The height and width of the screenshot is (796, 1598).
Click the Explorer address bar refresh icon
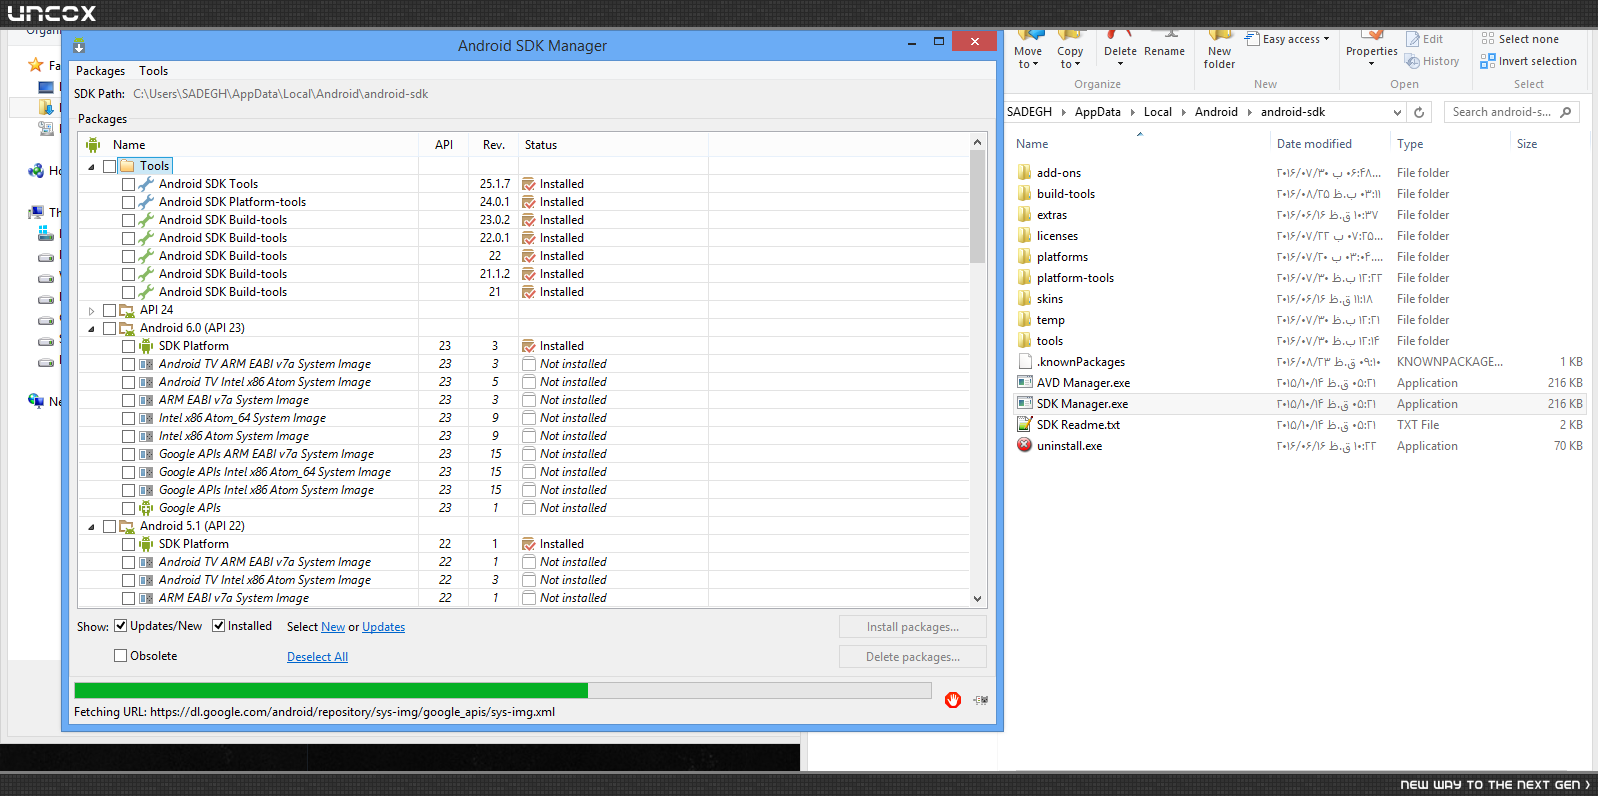pyautogui.click(x=1419, y=112)
